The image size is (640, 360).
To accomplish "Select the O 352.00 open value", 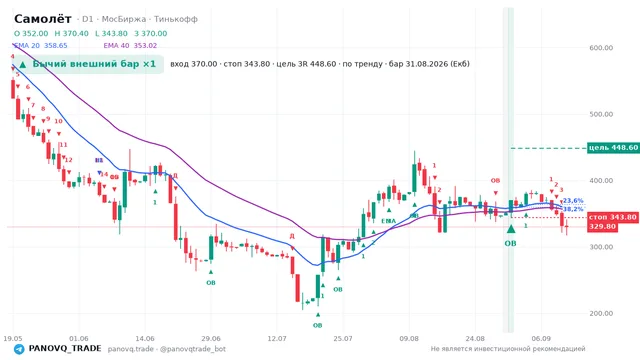I will [31, 33].
